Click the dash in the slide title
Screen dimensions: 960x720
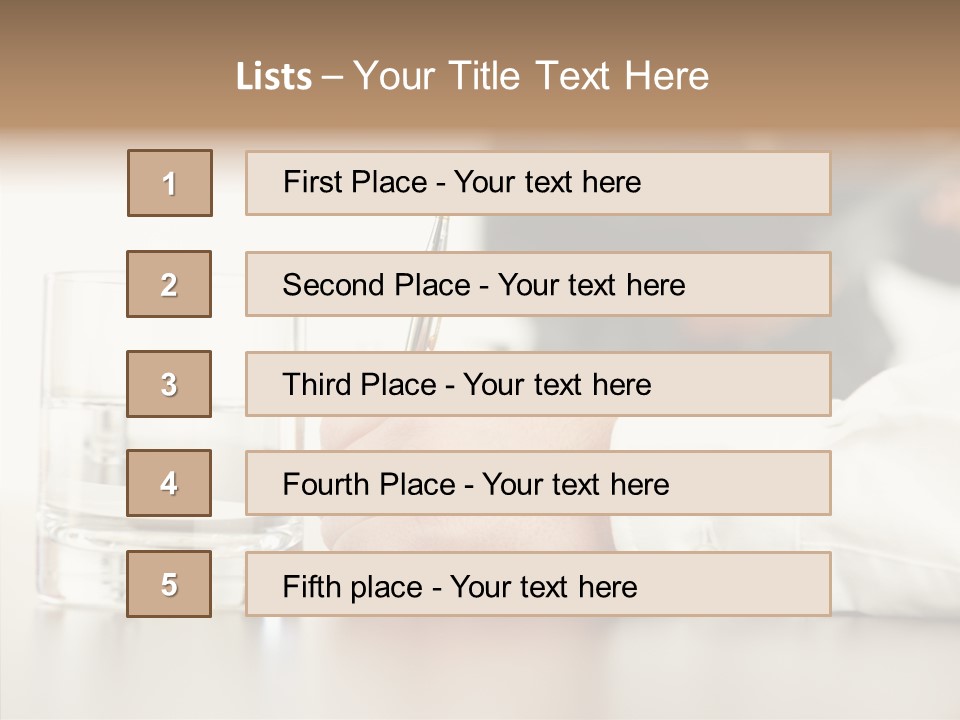[x=332, y=77]
